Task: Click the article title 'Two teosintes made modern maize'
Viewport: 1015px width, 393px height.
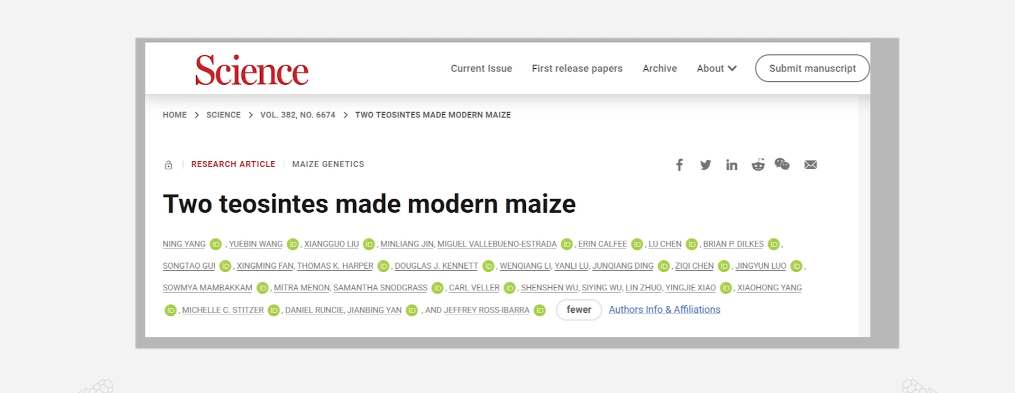Action: coord(369,204)
